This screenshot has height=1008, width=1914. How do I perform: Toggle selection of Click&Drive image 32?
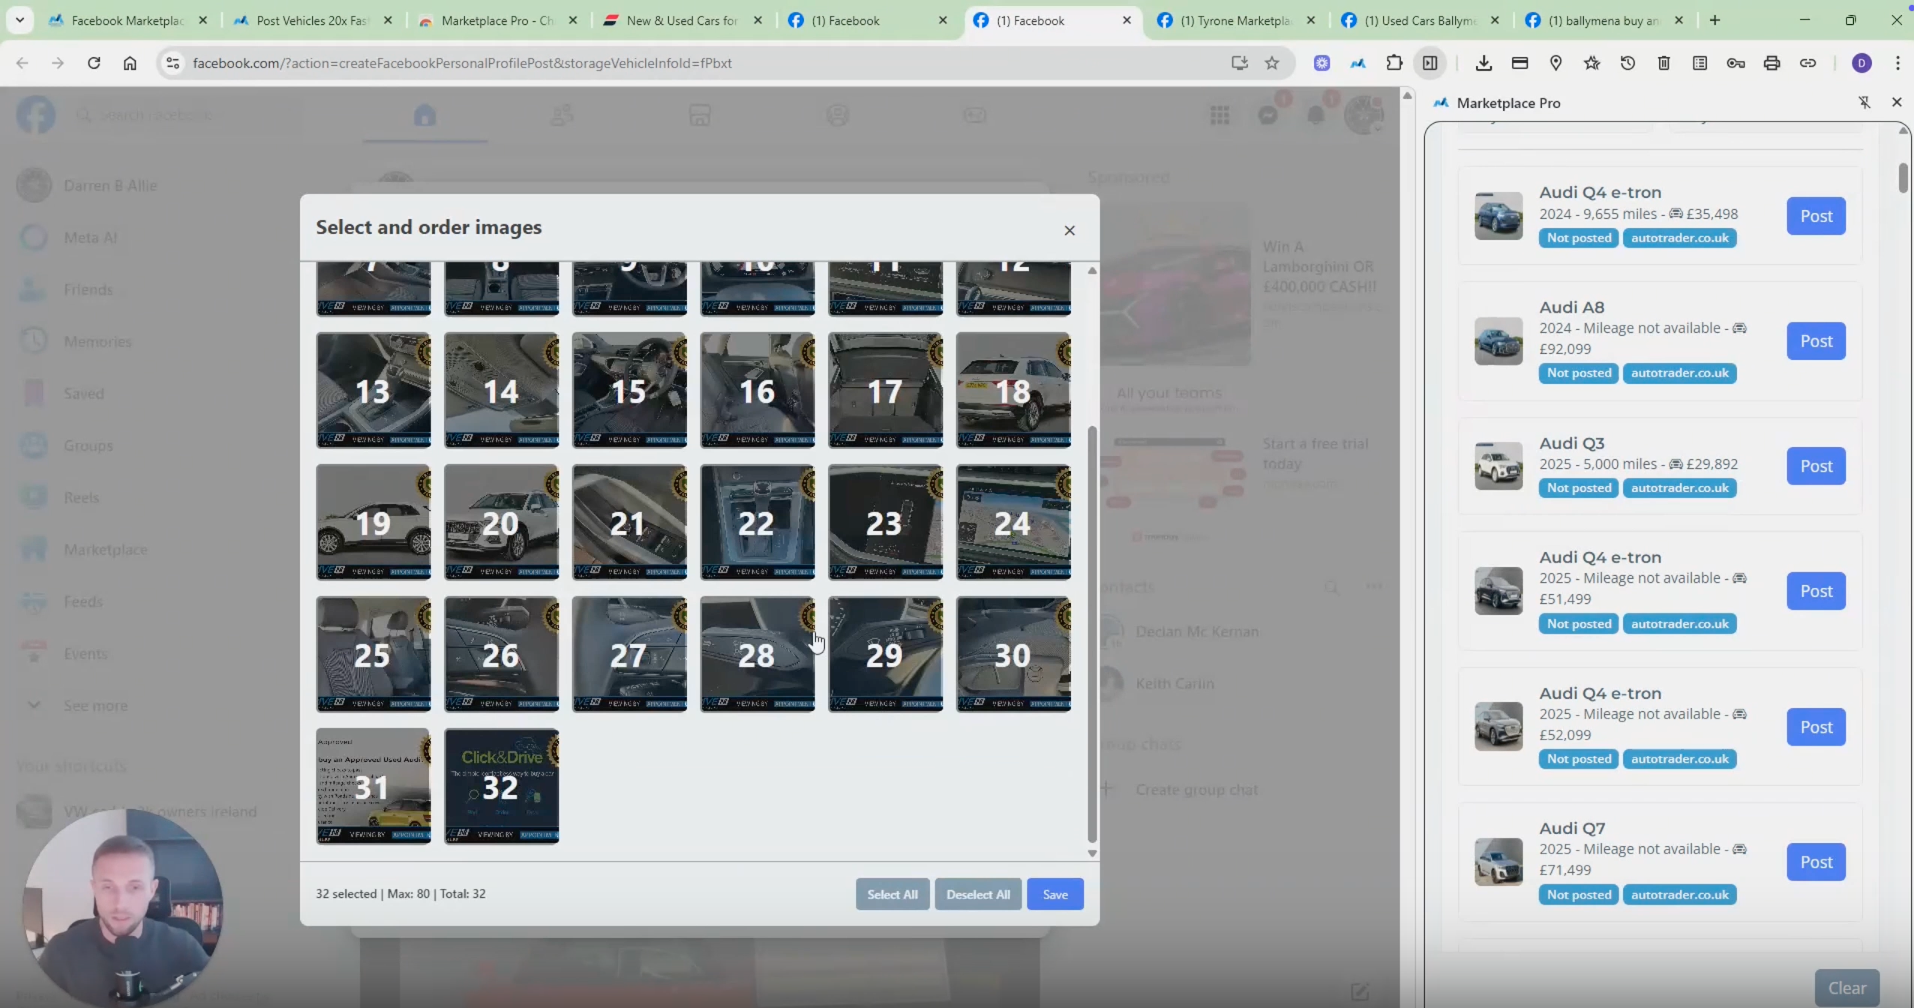point(501,786)
